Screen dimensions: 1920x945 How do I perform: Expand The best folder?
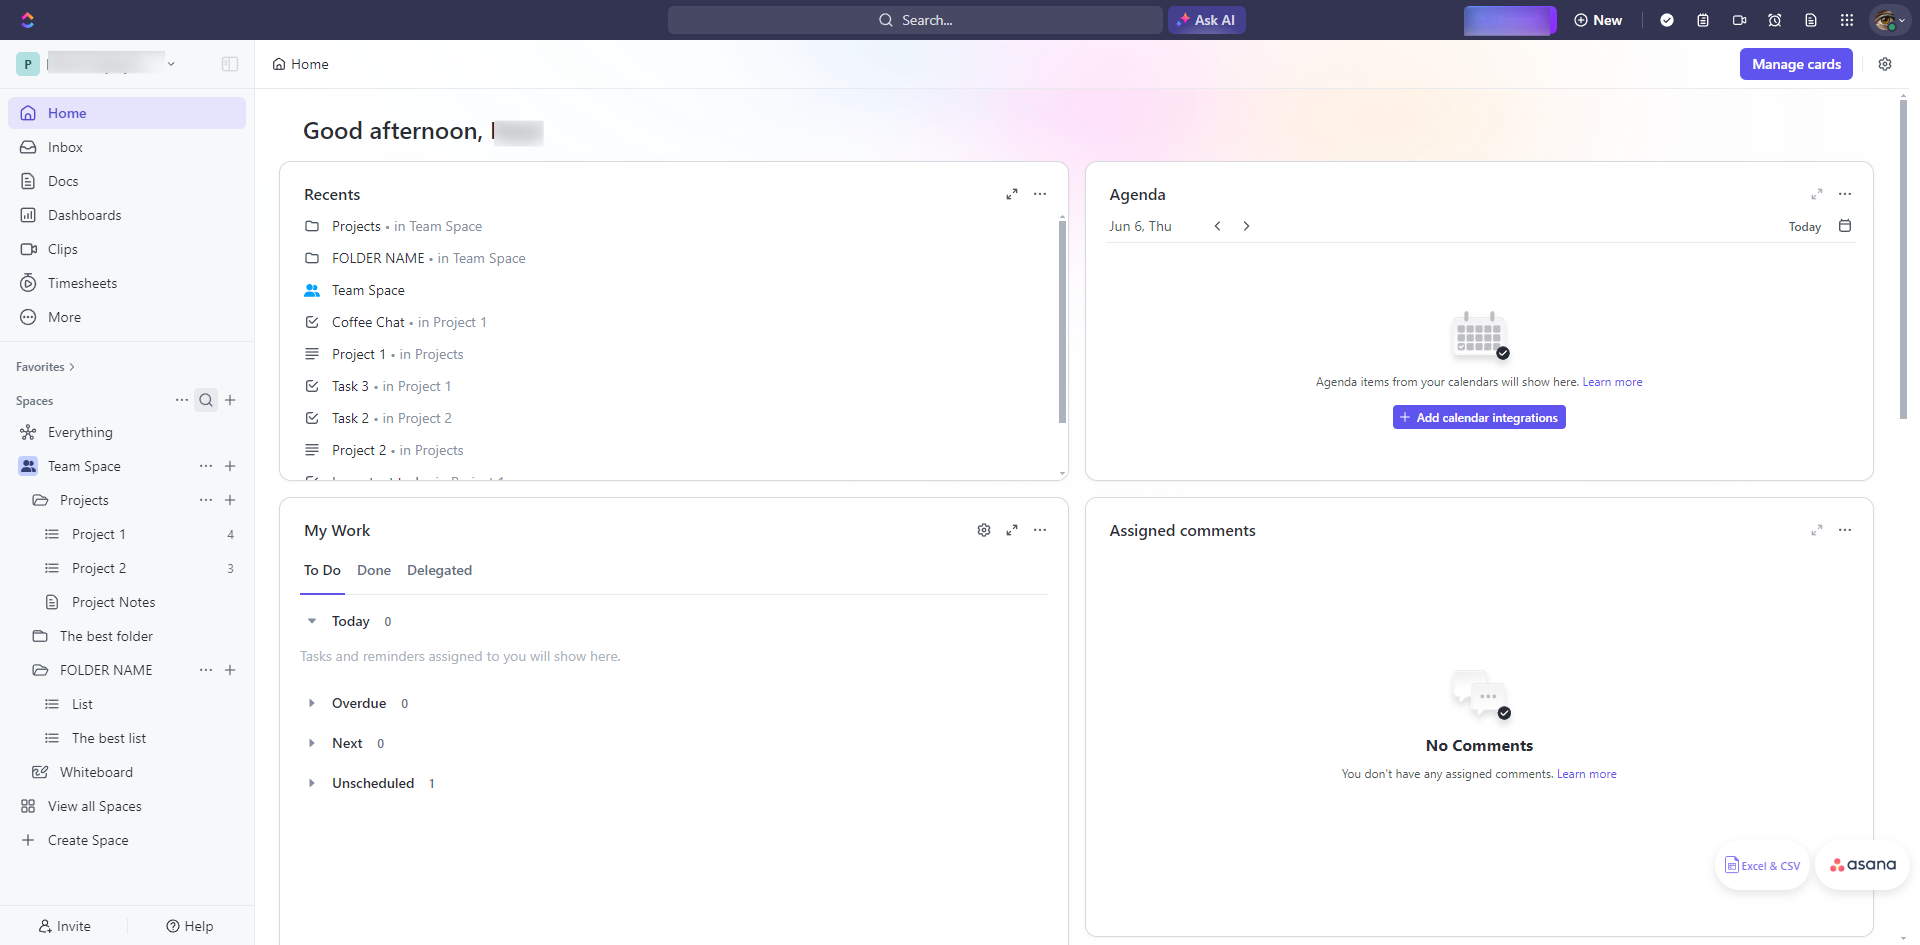click(x=40, y=636)
